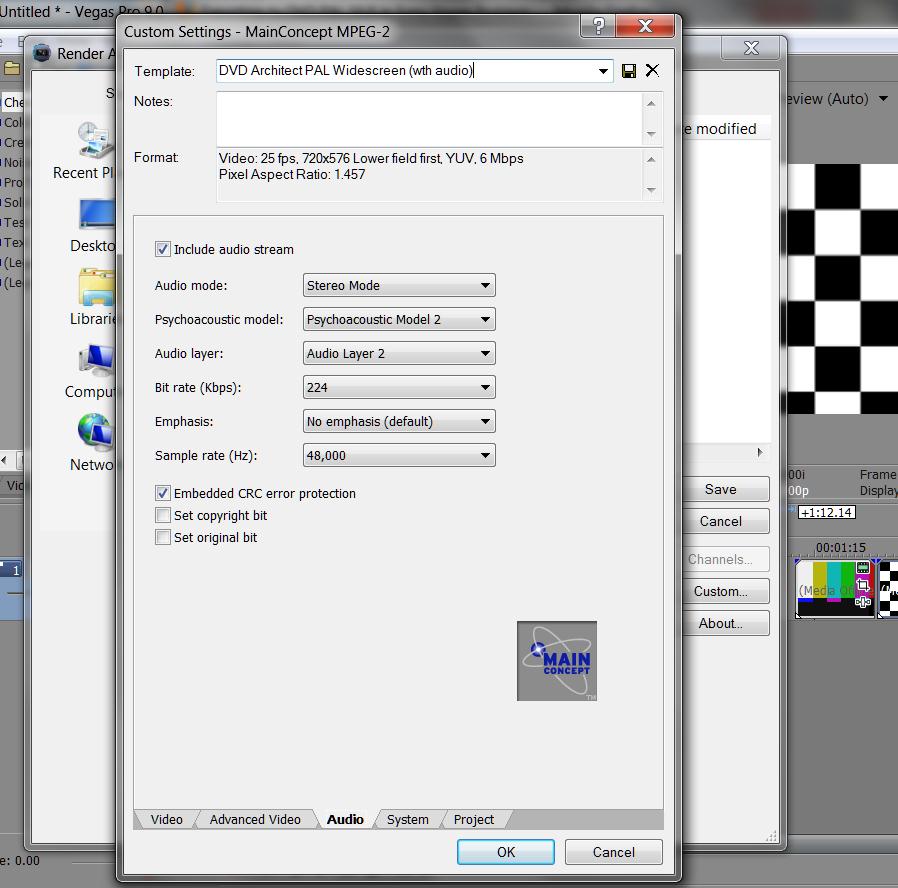Click the Notes text field
Screen dimensions: 898x888
click(429, 119)
